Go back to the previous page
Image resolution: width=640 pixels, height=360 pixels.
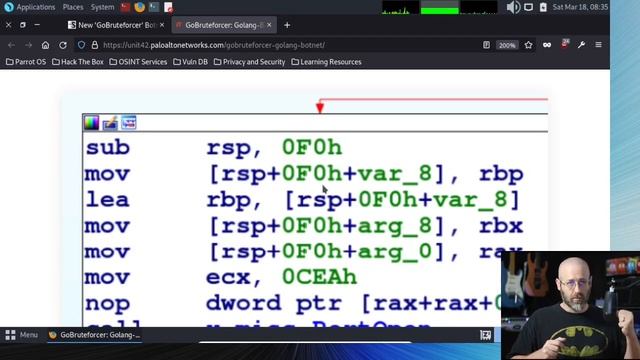pyautogui.click(x=11, y=45)
